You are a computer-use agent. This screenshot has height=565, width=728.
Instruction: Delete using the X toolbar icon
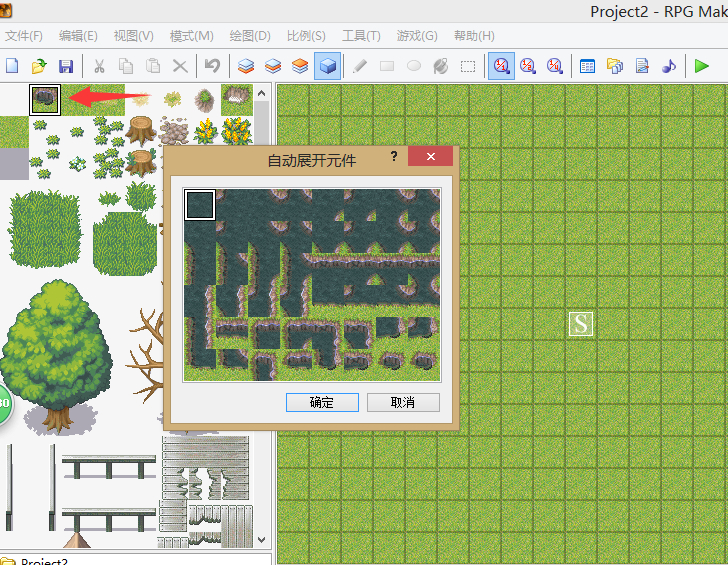click(180, 66)
